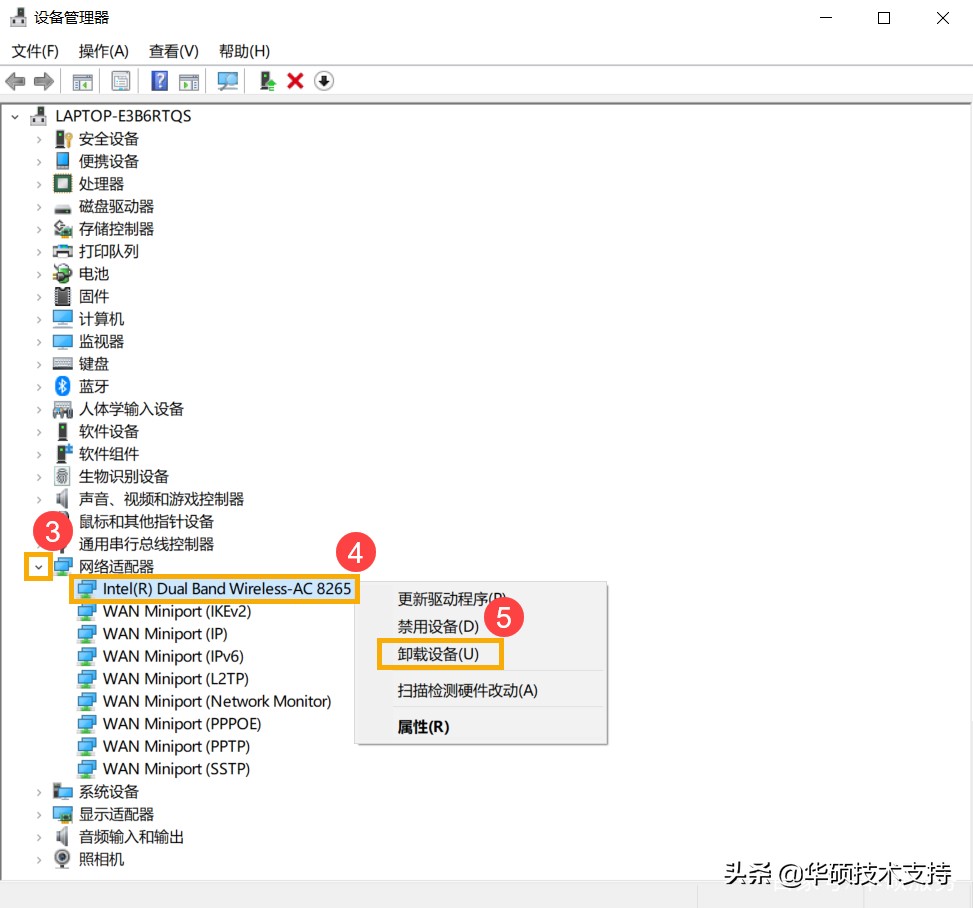Click the Forward navigation arrow icon
The image size is (973, 908).
43,80
